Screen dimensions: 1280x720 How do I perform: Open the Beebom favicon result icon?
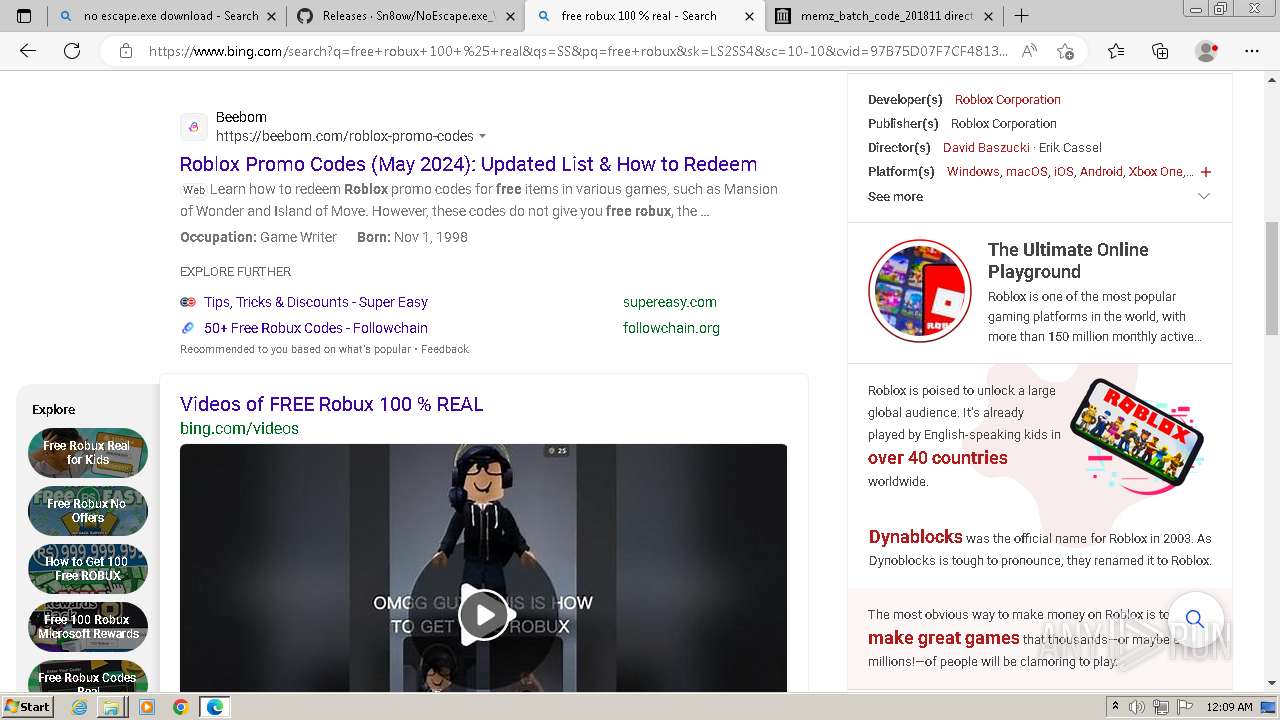(x=193, y=127)
